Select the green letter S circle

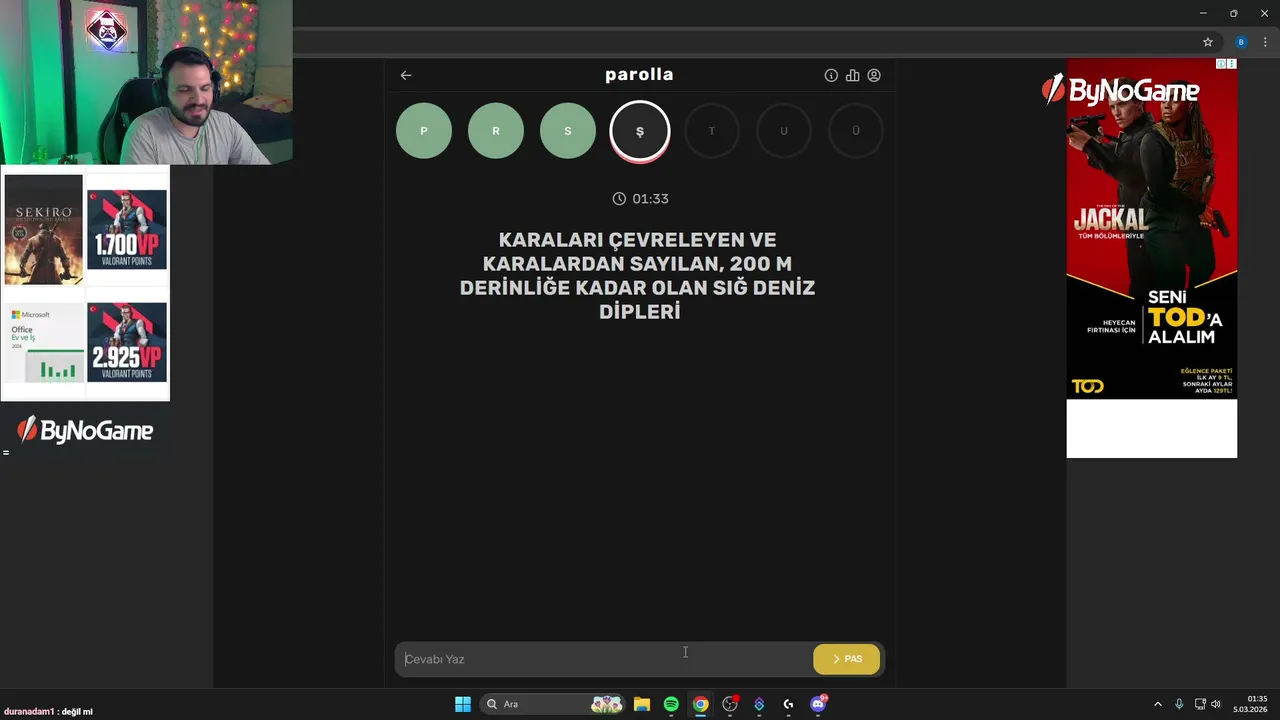tap(568, 131)
